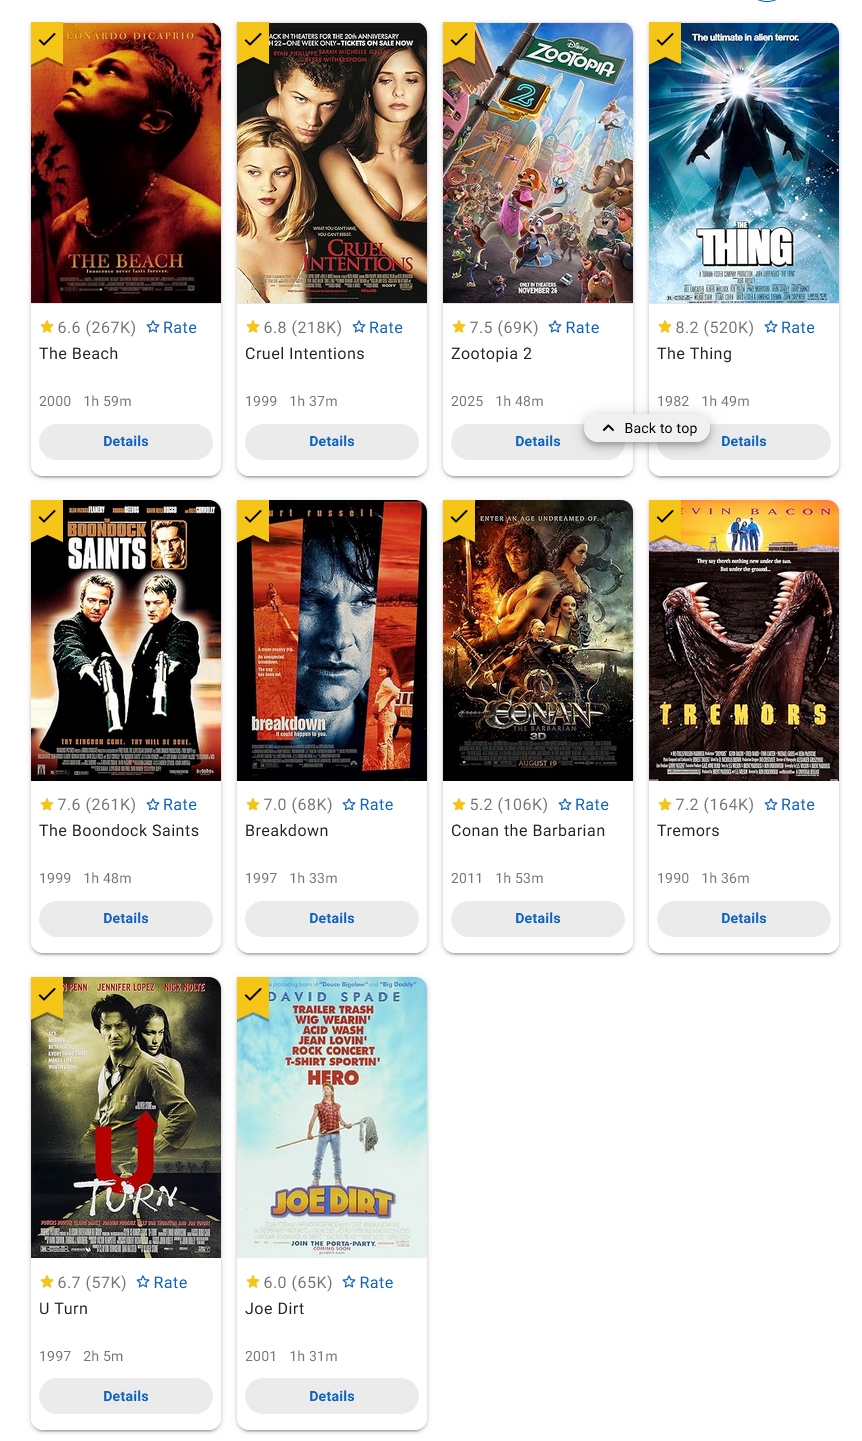Click the Conan the Barbarian poster
Image resolution: width=862 pixels, height=1441 pixels.
pyautogui.click(x=538, y=640)
